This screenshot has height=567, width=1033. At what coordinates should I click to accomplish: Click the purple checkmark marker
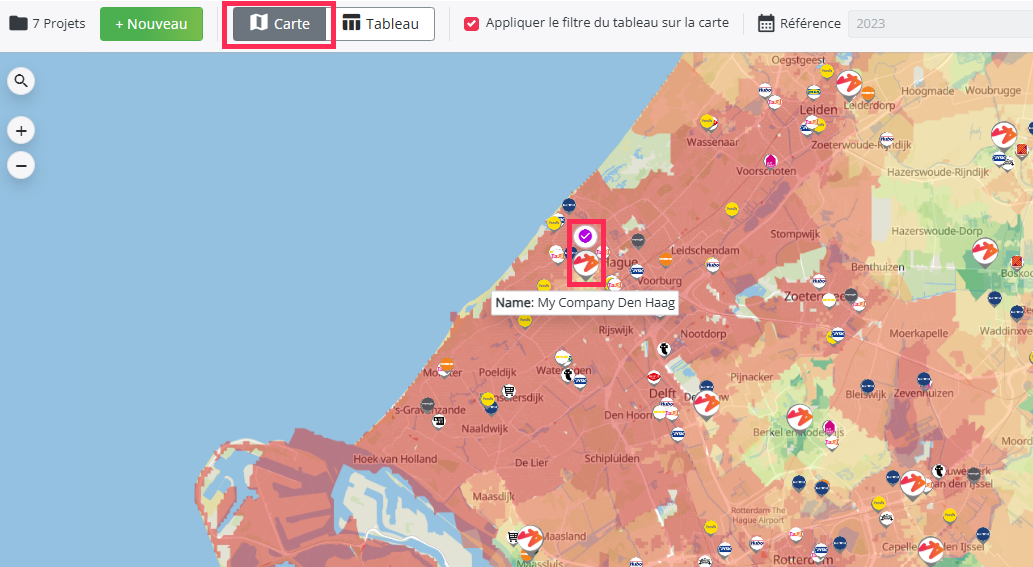pyautogui.click(x=585, y=236)
